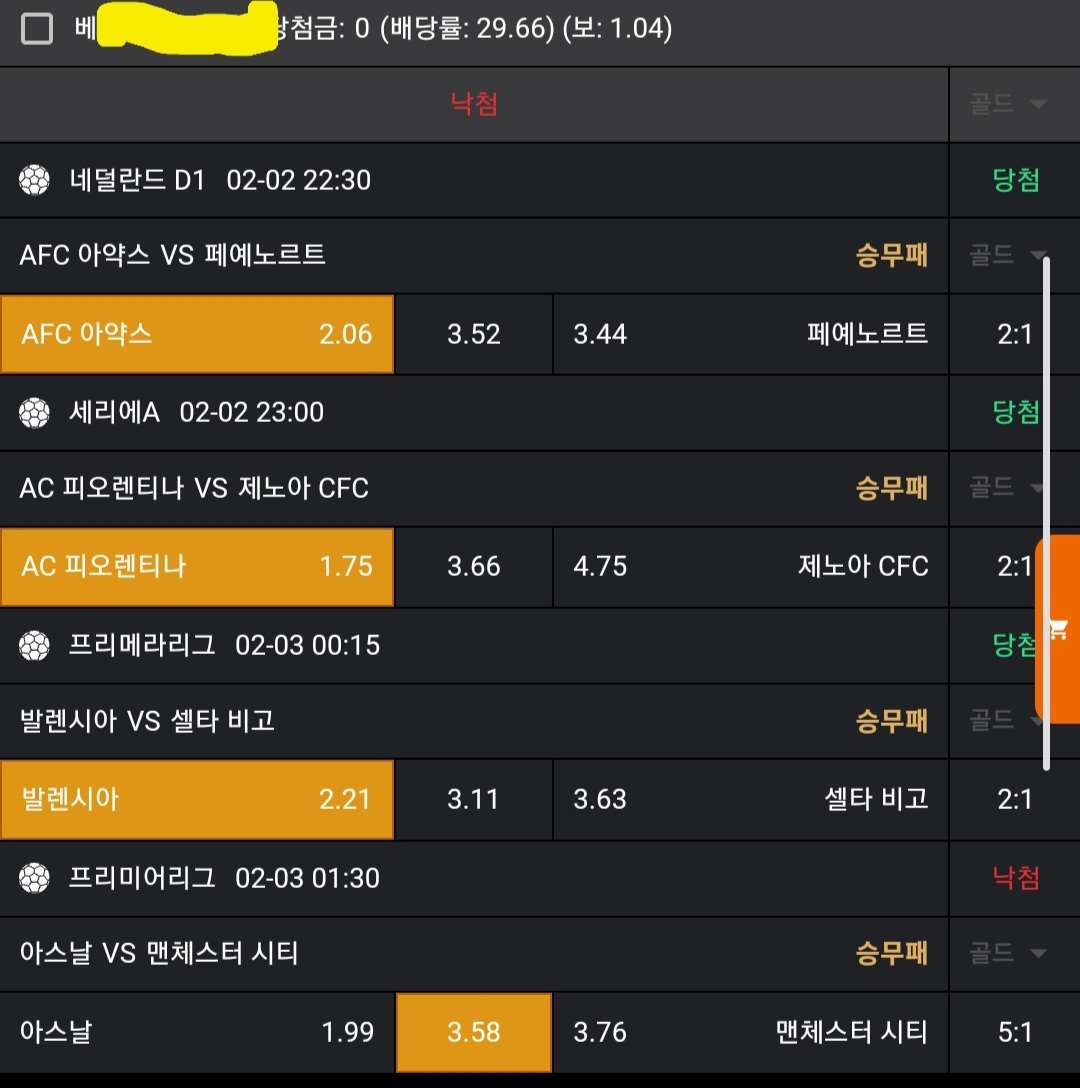
Task: Click 승무패 label for AC 피오렌티나 match
Action: click(891, 488)
